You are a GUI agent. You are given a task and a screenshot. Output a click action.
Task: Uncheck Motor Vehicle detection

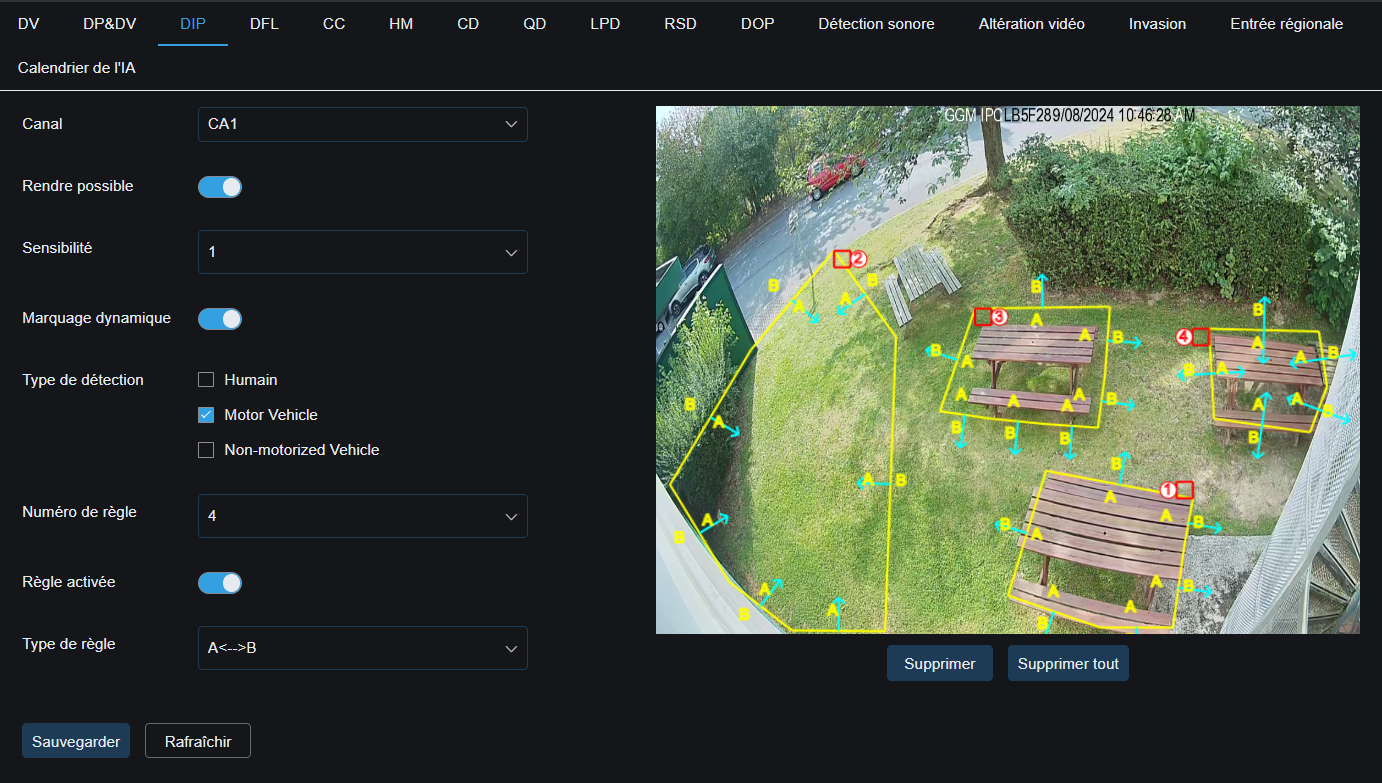pos(205,414)
